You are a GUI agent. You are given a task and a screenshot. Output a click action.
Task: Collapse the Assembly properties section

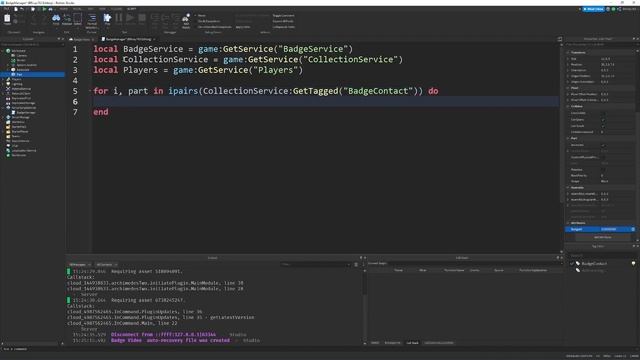point(568,187)
